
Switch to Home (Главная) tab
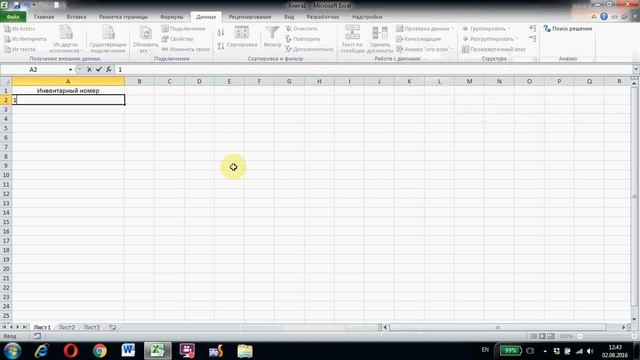[44, 17]
